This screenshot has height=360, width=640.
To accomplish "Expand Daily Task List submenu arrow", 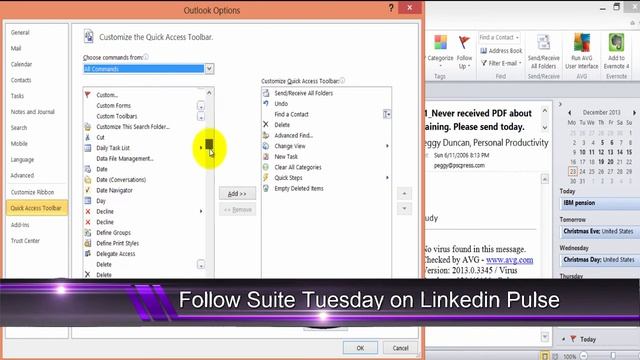I will point(200,148).
